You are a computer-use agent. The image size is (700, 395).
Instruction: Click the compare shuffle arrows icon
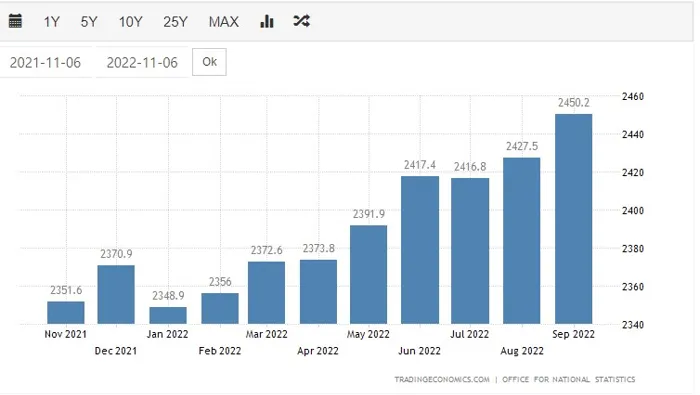coord(301,21)
